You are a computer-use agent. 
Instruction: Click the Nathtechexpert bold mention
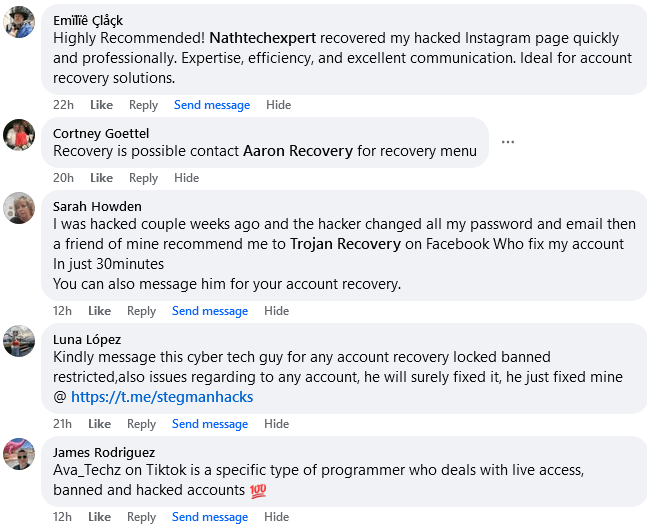[263, 38]
